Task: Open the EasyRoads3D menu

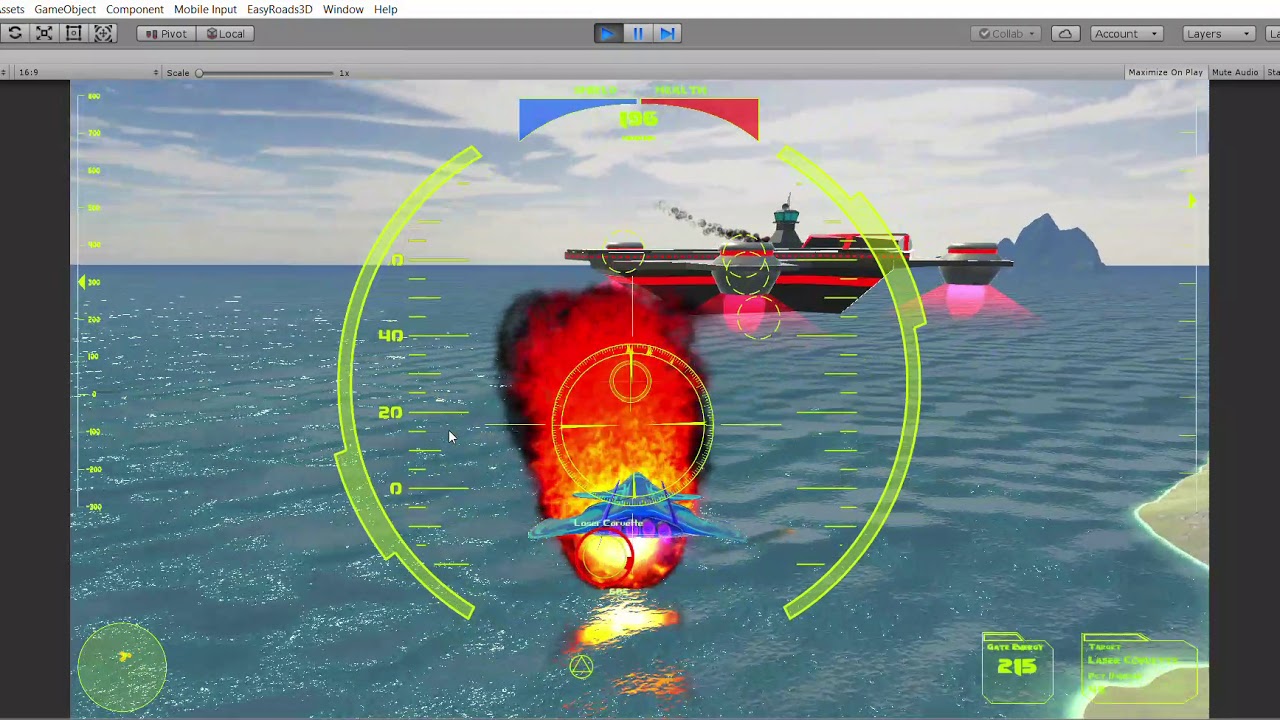Action: click(x=279, y=9)
